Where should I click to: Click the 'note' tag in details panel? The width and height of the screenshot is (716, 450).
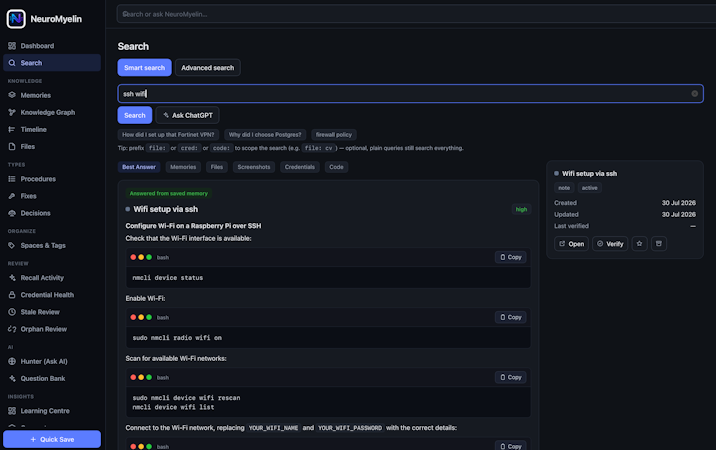coord(564,188)
